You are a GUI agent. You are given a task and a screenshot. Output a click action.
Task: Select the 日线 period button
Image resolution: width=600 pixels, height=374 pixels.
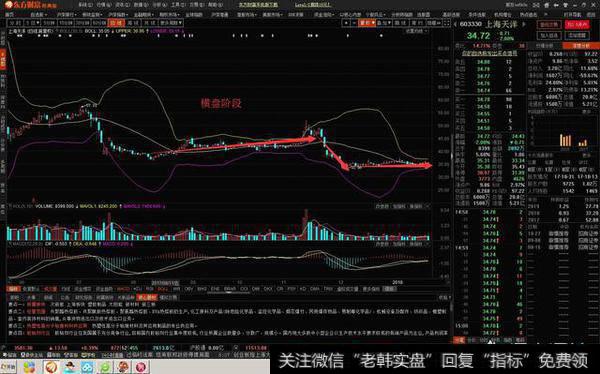click(x=115, y=23)
